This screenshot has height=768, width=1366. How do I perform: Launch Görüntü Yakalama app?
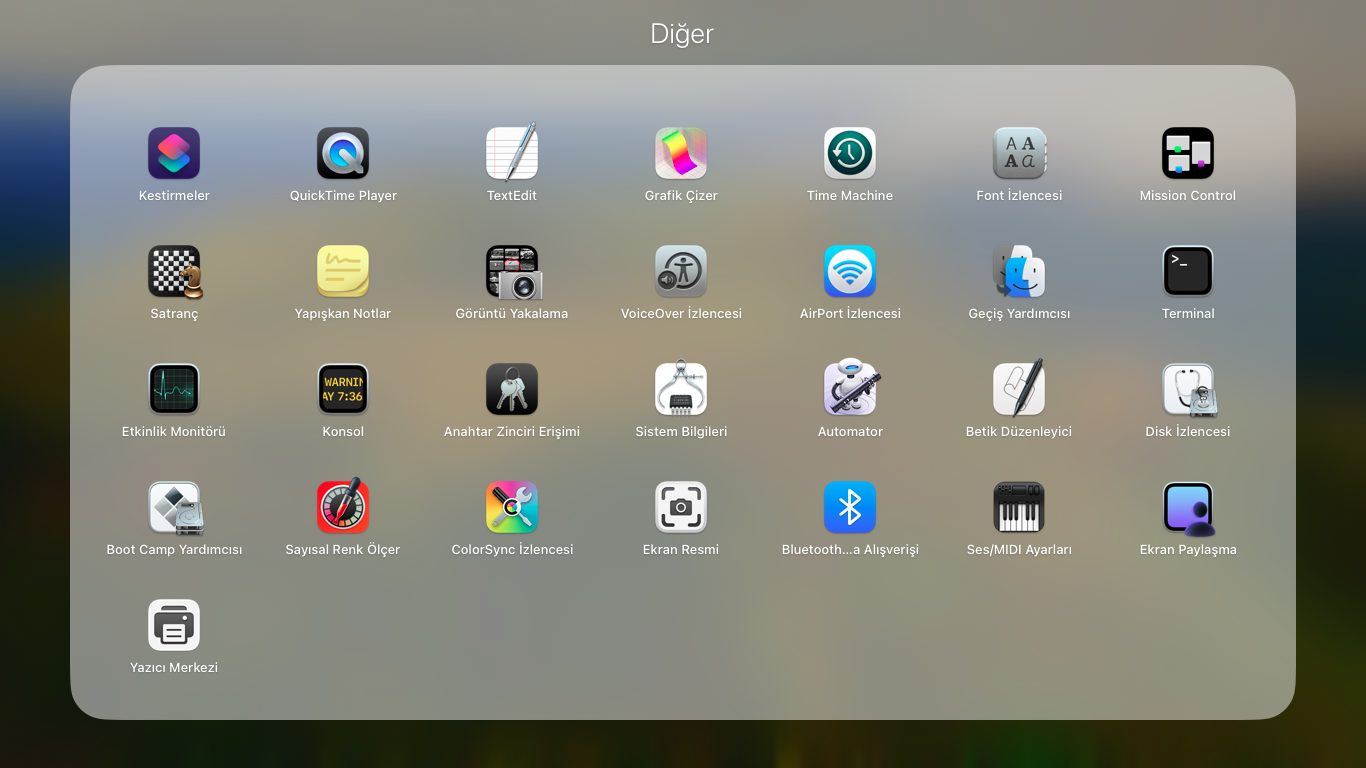(x=512, y=272)
